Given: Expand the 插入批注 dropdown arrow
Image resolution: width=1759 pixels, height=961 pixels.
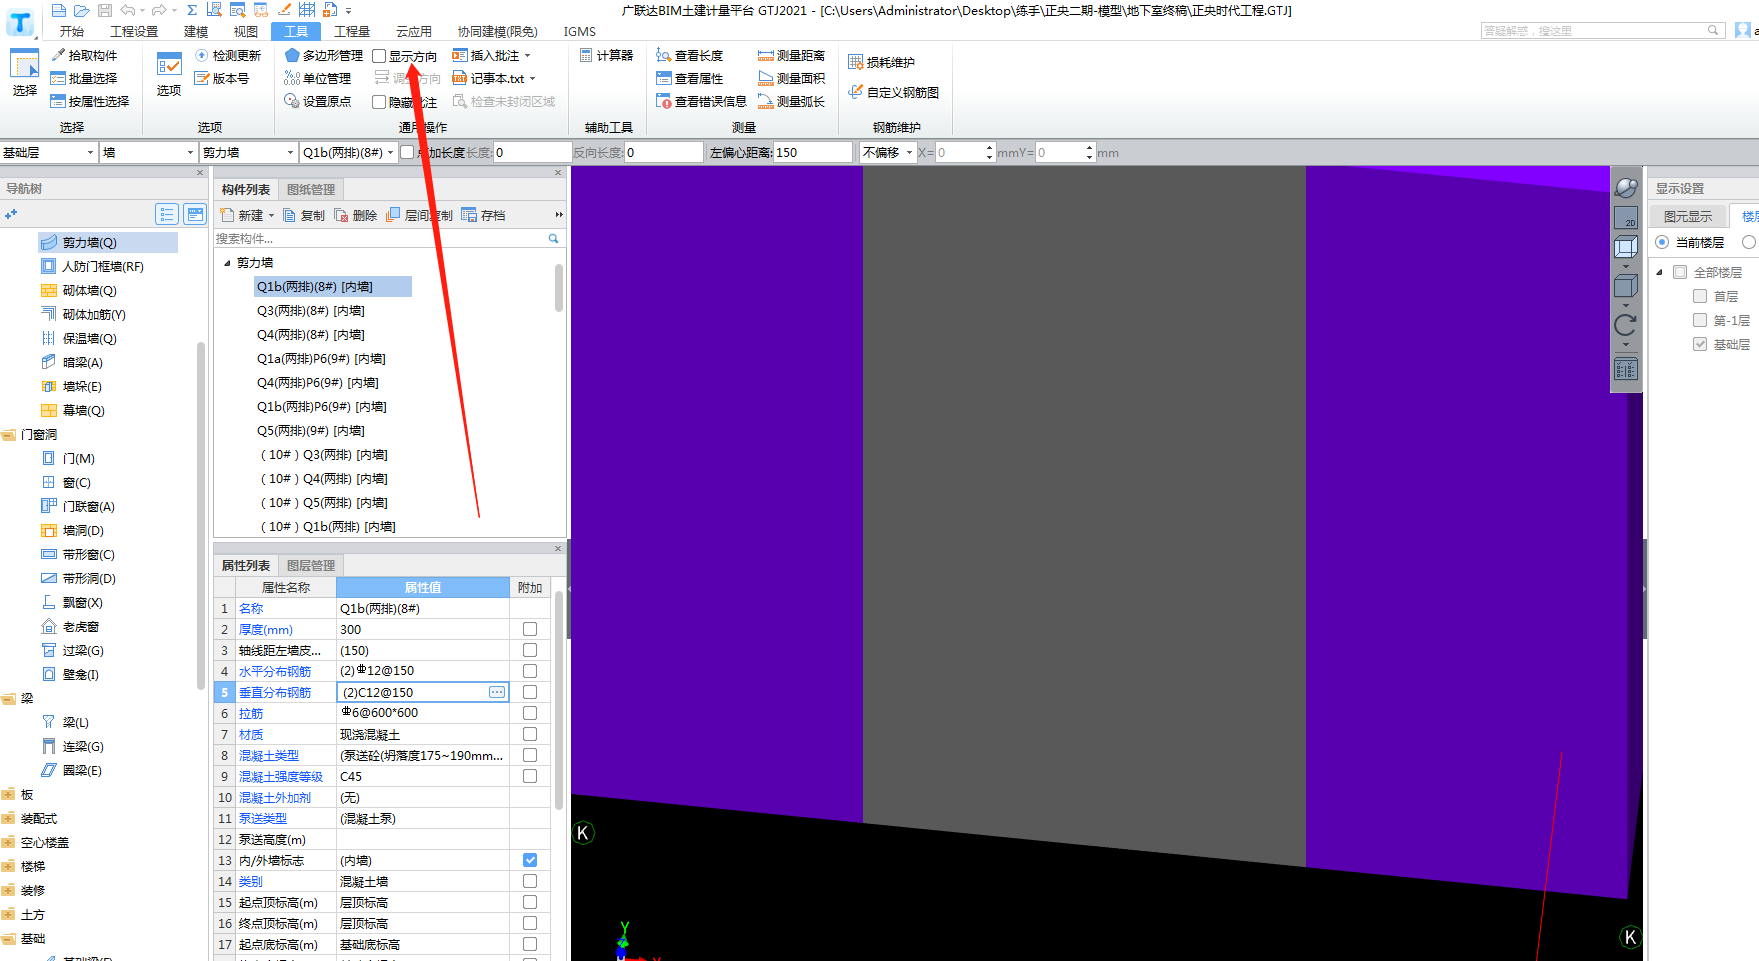Looking at the screenshot, I should click(527, 56).
